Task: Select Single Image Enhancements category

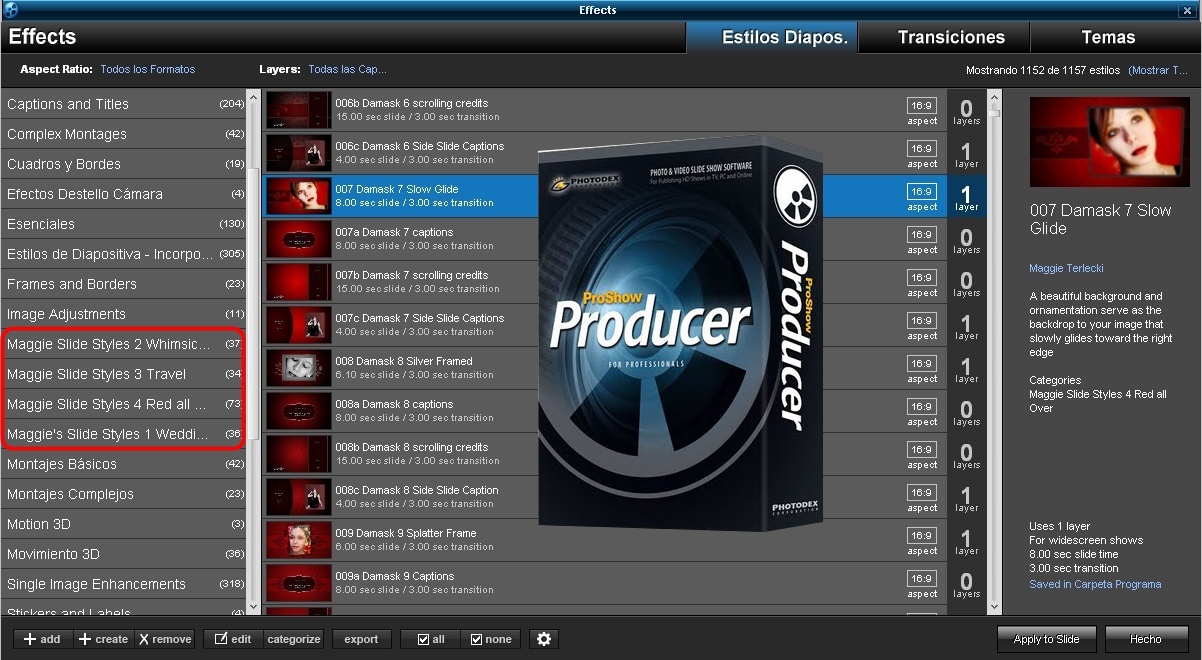Action: 125,584
